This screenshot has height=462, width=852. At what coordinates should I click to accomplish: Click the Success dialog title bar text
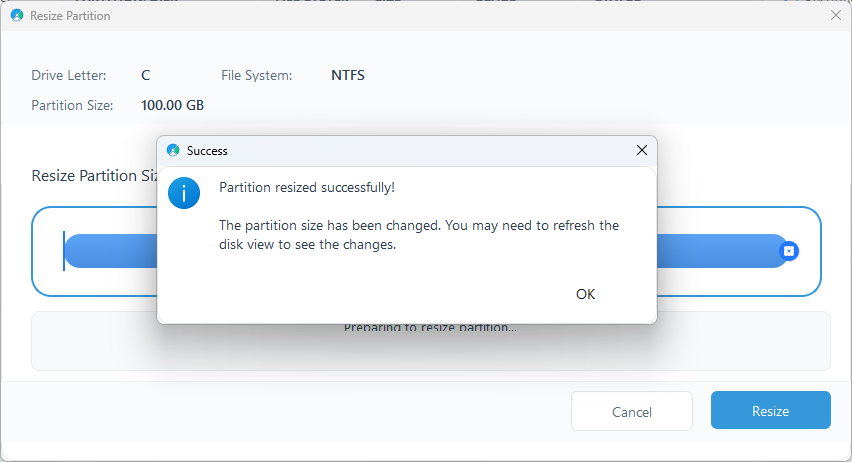point(207,151)
